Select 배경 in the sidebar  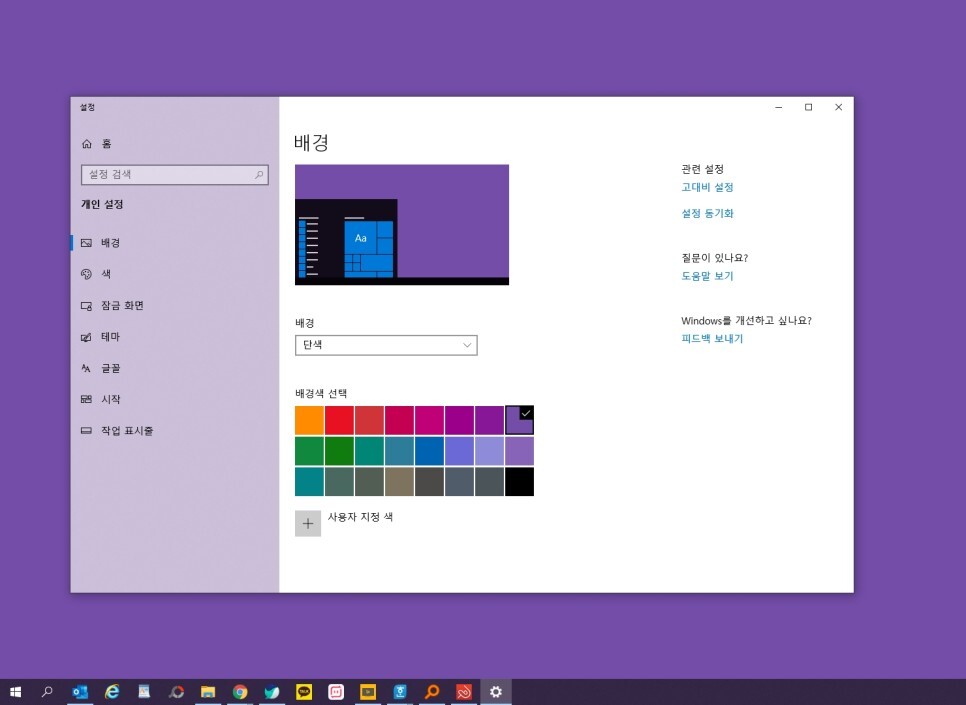click(101, 243)
